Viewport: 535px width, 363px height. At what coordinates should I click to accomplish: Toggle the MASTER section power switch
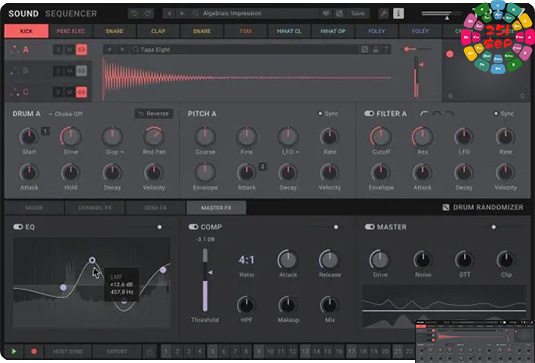370,227
